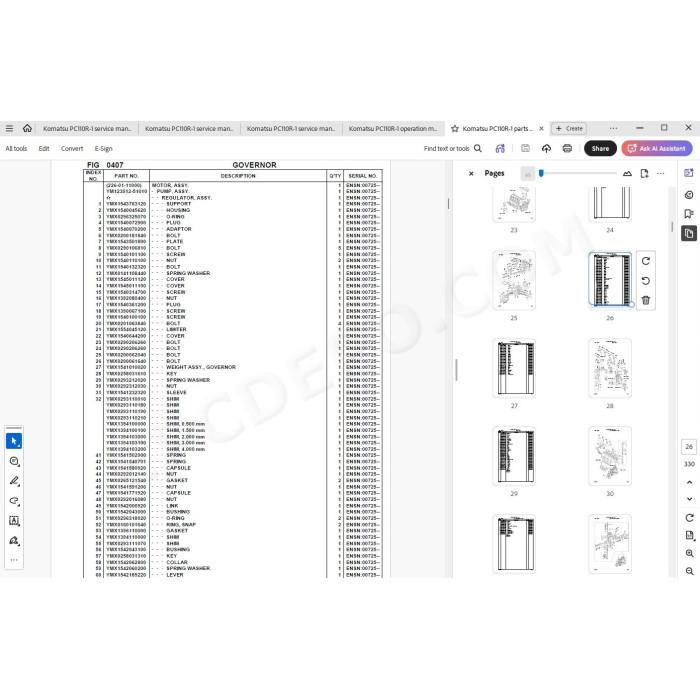Select page 27 thumbnail
The height and width of the screenshot is (700, 700).
tap(514, 368)
